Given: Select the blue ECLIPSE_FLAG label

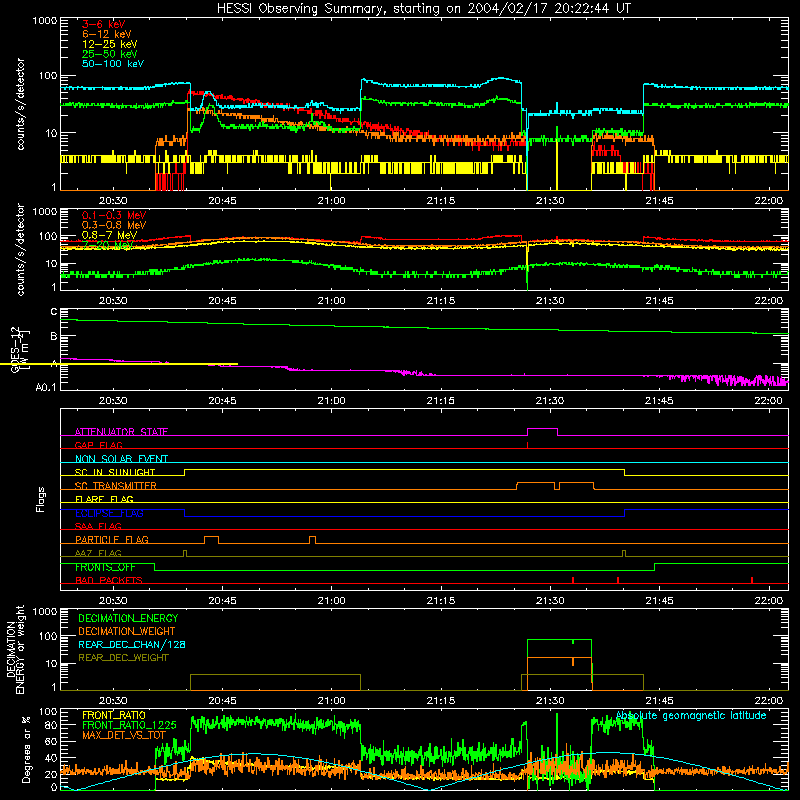Looking at the screenshot, I should coord(109,513).
